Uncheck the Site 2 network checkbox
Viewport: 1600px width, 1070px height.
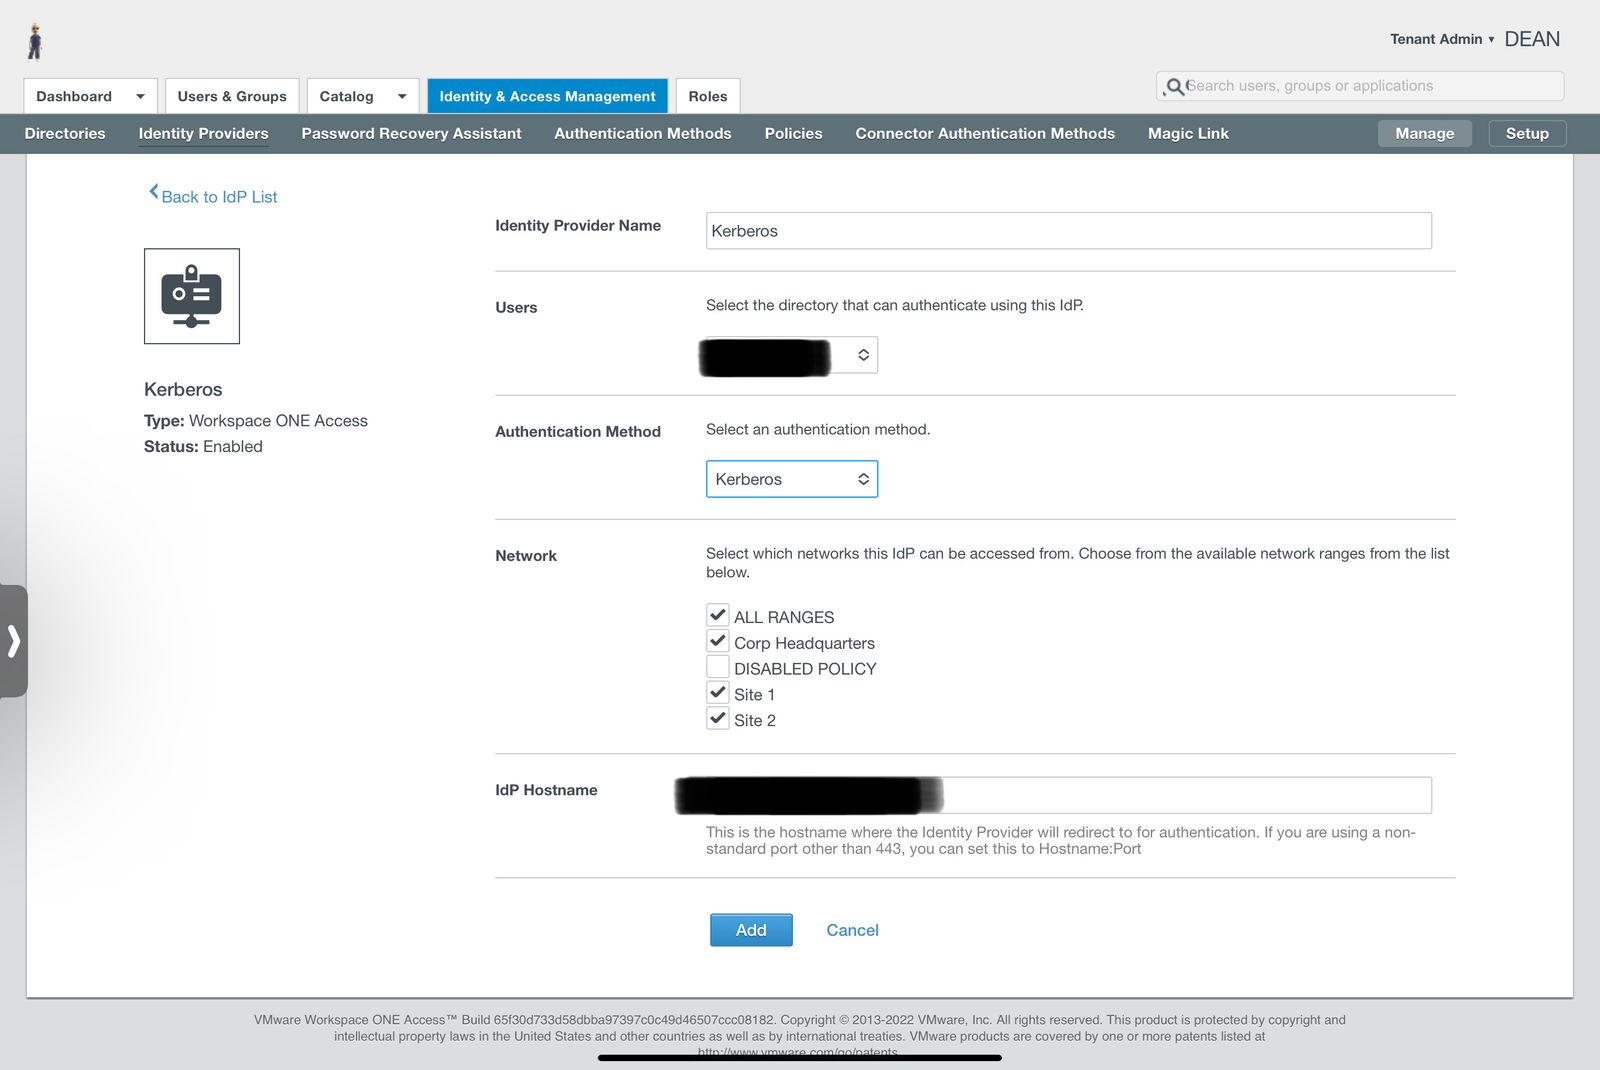pos(717,718)
